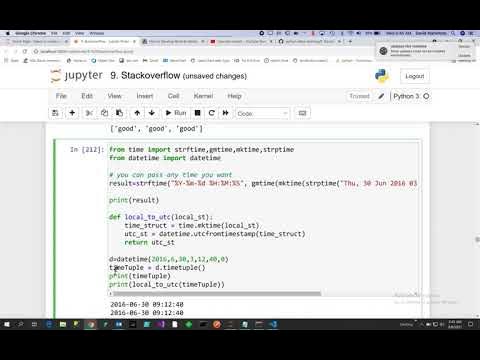Open Task View on the taskbar

pos(34,324)
